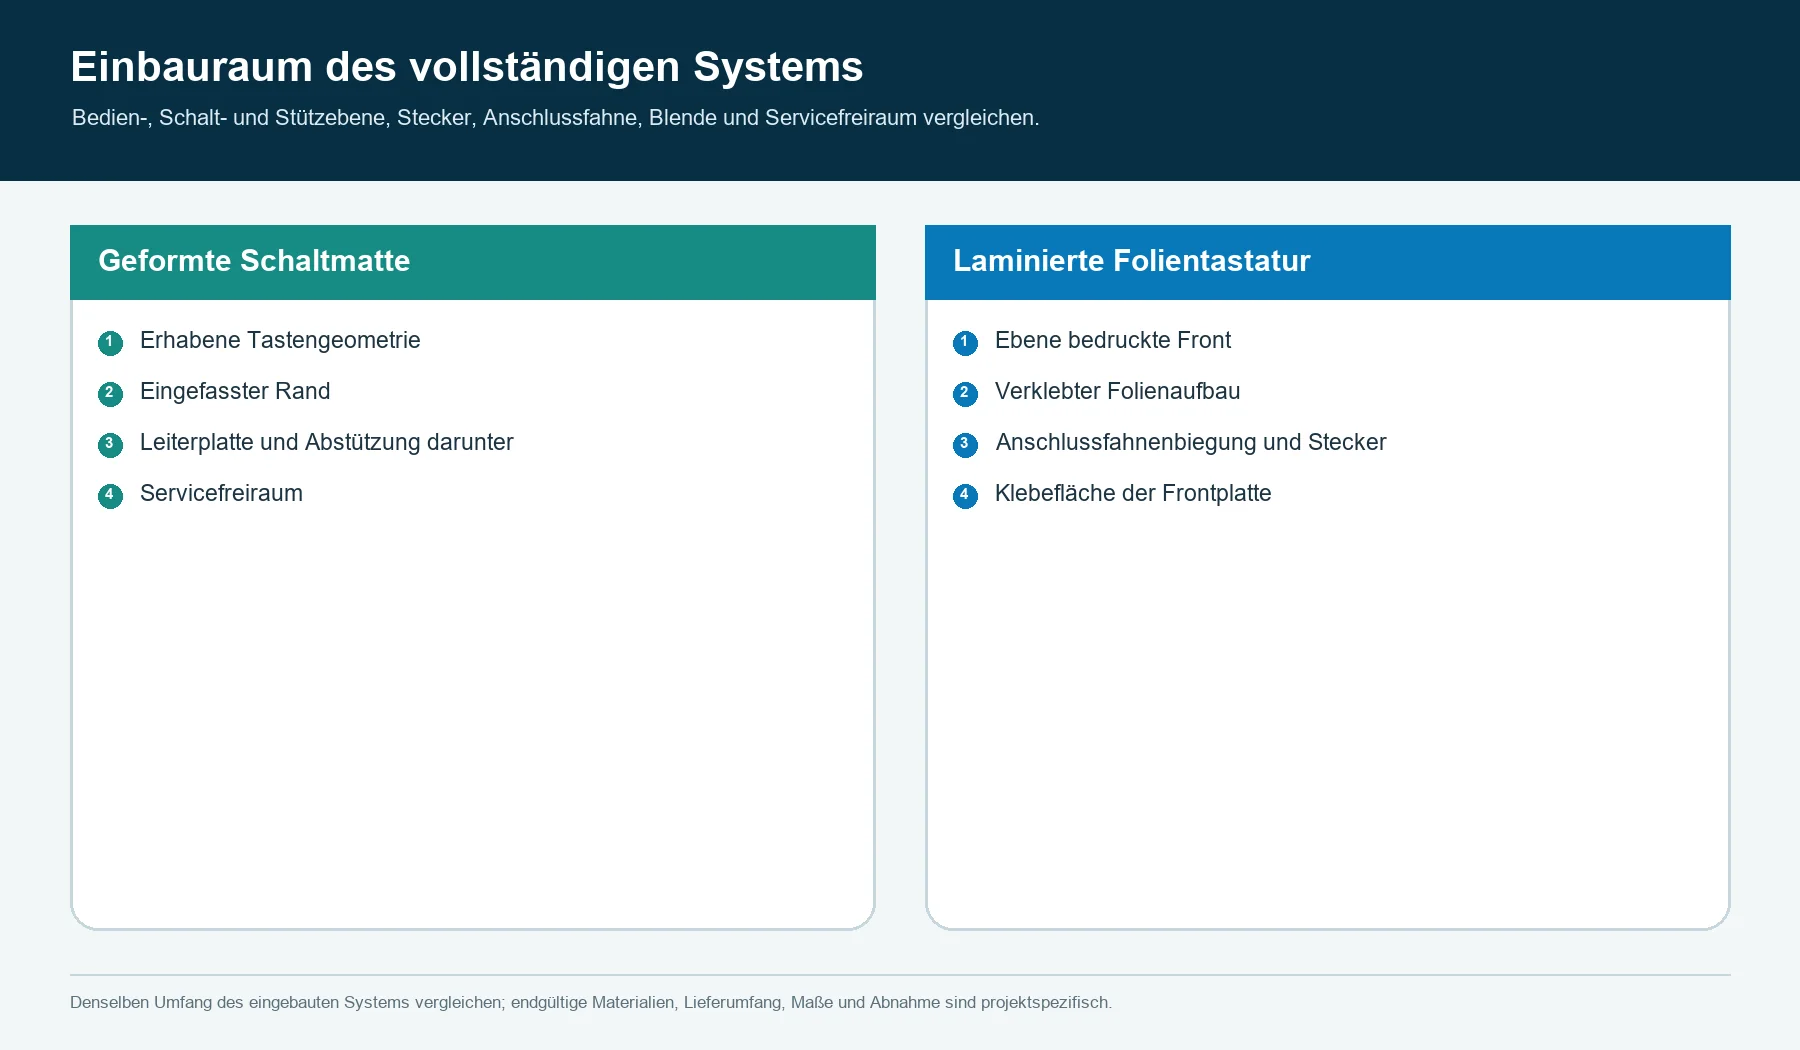Click the number 4 badge beside Klebefläche der Frontplatte
Image resolution: width=1800 pixels, height=1050 pixels.
click(965, 496)
